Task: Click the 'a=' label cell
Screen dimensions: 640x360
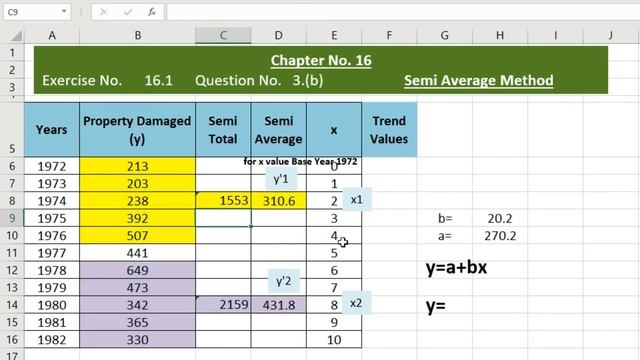Action: coord(444,236)
